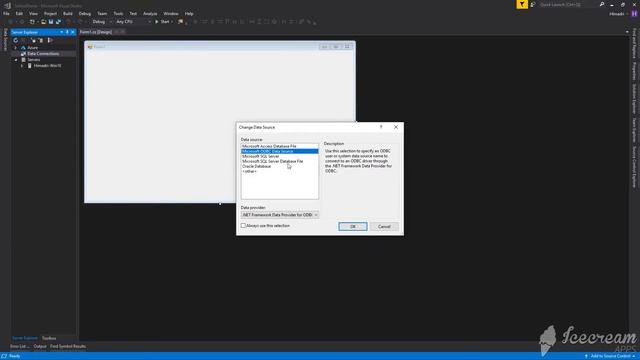Close the Change Data Source dialog
This screenshot has height=360, width=640.
396,127
